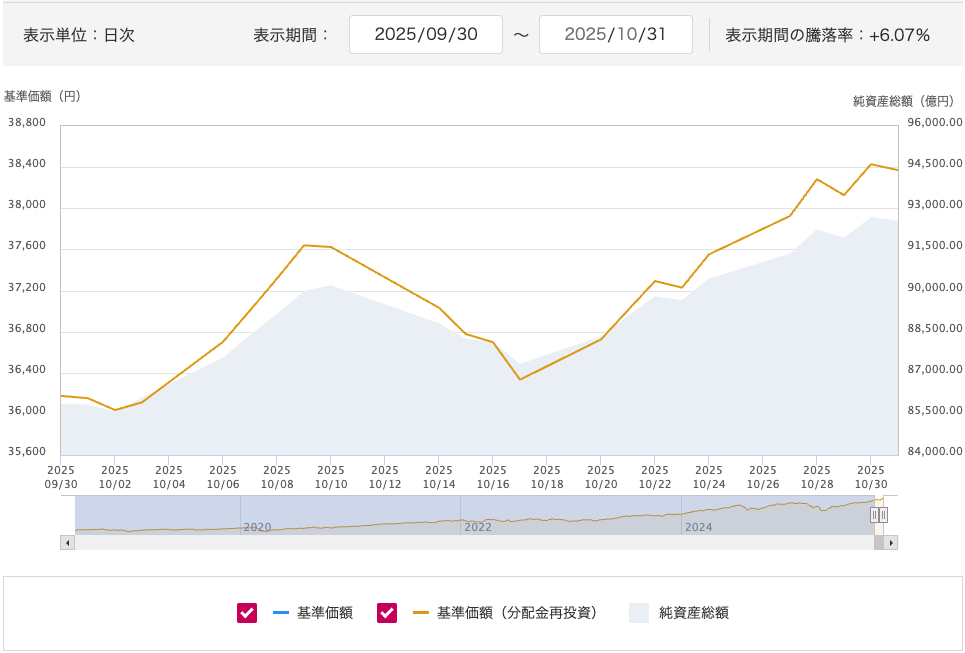Toggle the 基準価額（分配金再投資）checkbox
The height and width of the screenshot is (653, 965).
[387, 613]
